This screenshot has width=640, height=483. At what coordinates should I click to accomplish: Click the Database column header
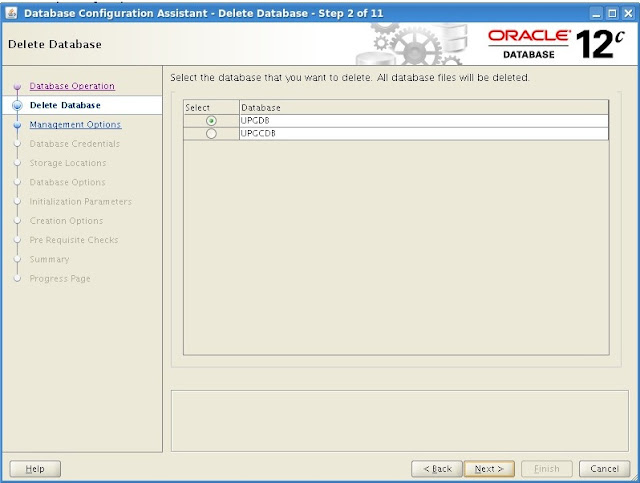[424, 107]
